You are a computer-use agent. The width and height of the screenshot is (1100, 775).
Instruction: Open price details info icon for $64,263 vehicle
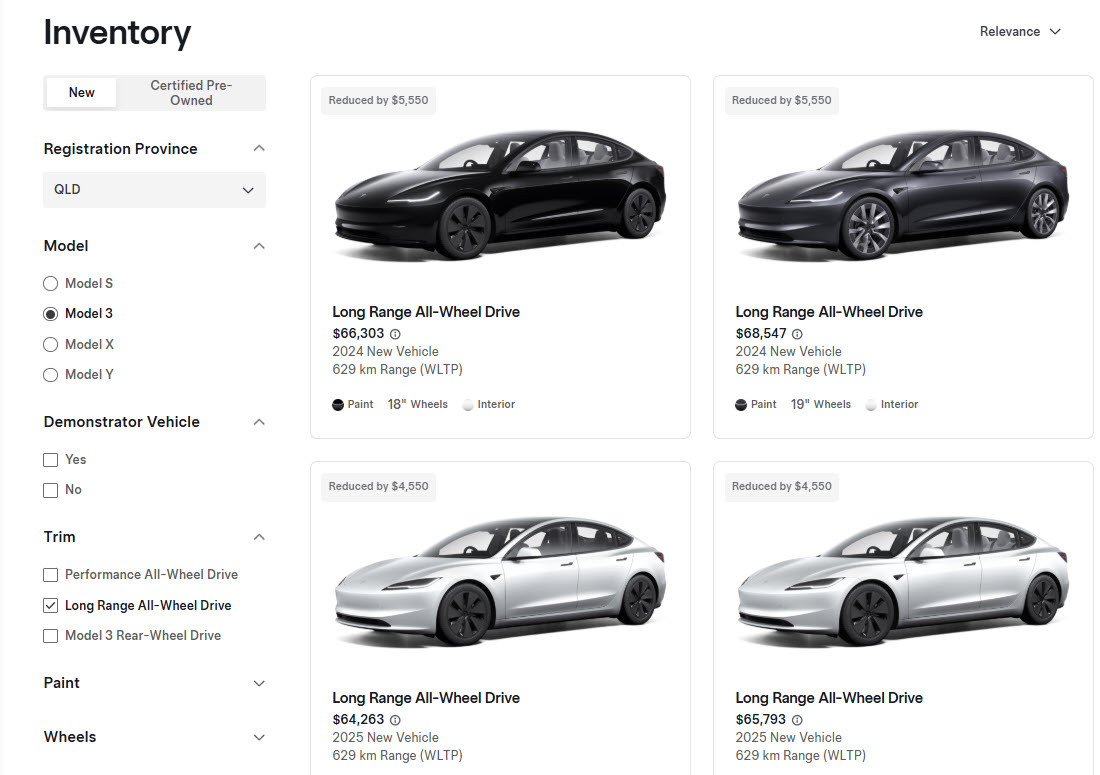point(394,719)
